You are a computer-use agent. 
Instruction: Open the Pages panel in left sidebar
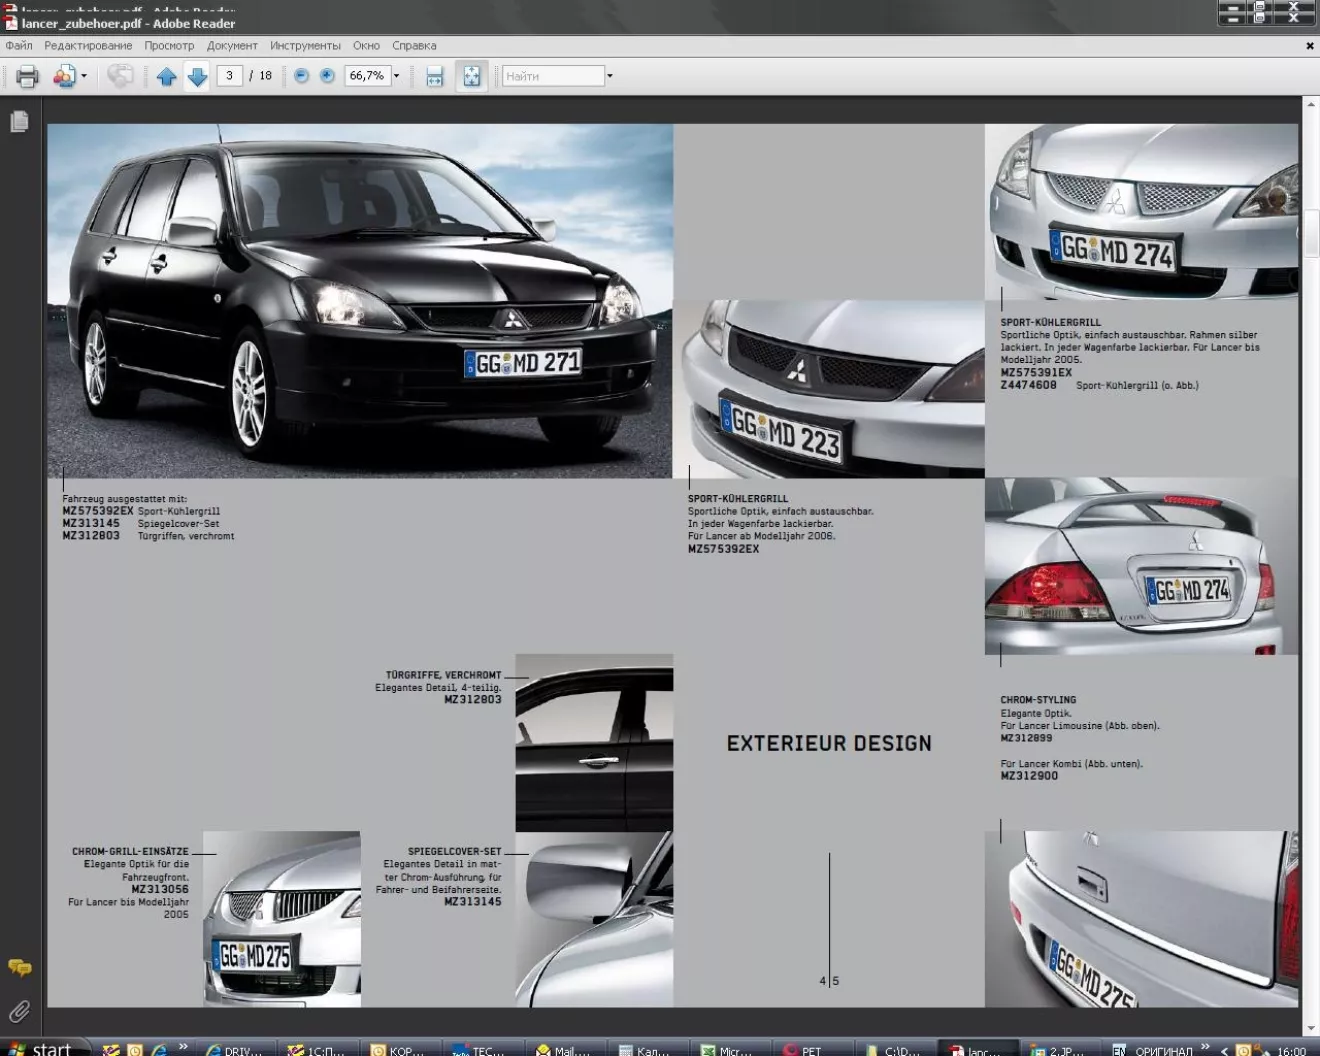(19, 121)
